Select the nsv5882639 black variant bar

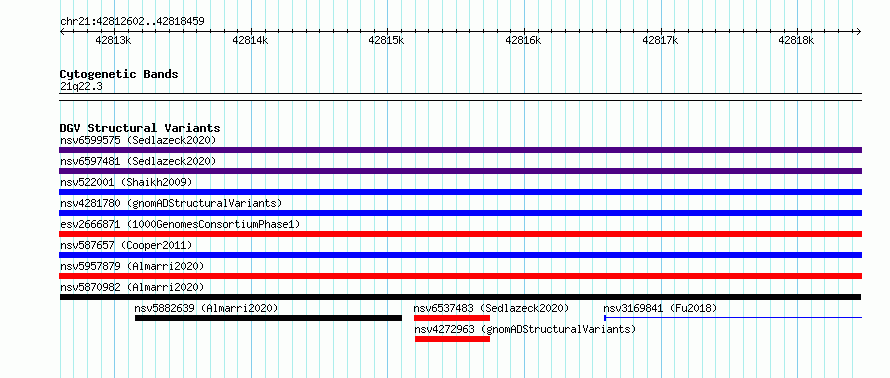pos(268,318)
